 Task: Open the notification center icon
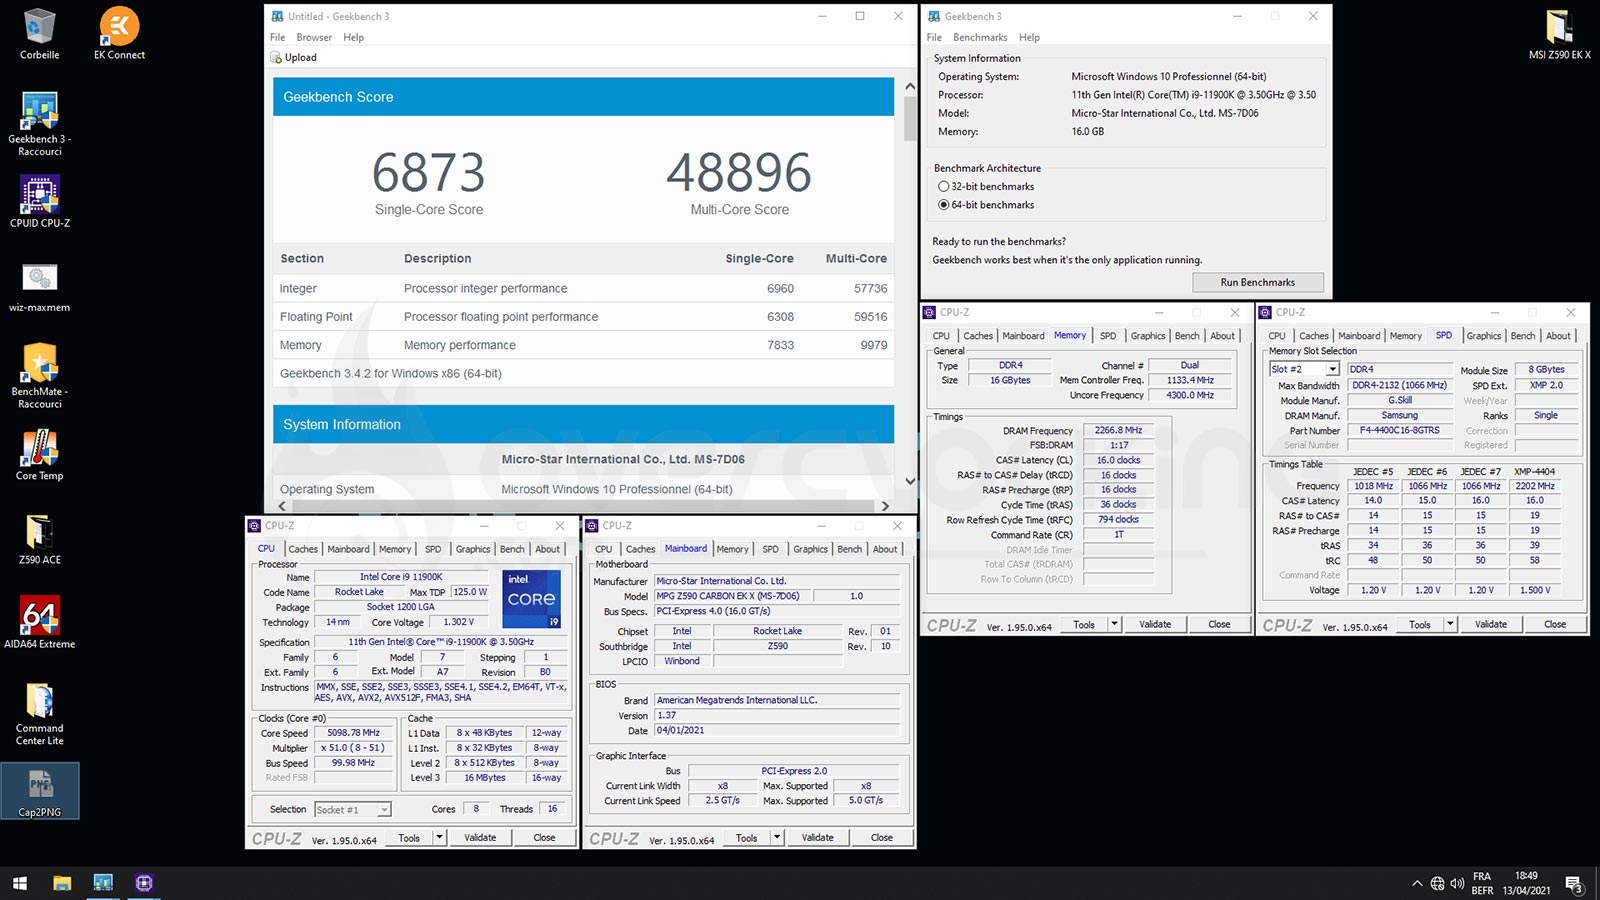(1574, 884)
